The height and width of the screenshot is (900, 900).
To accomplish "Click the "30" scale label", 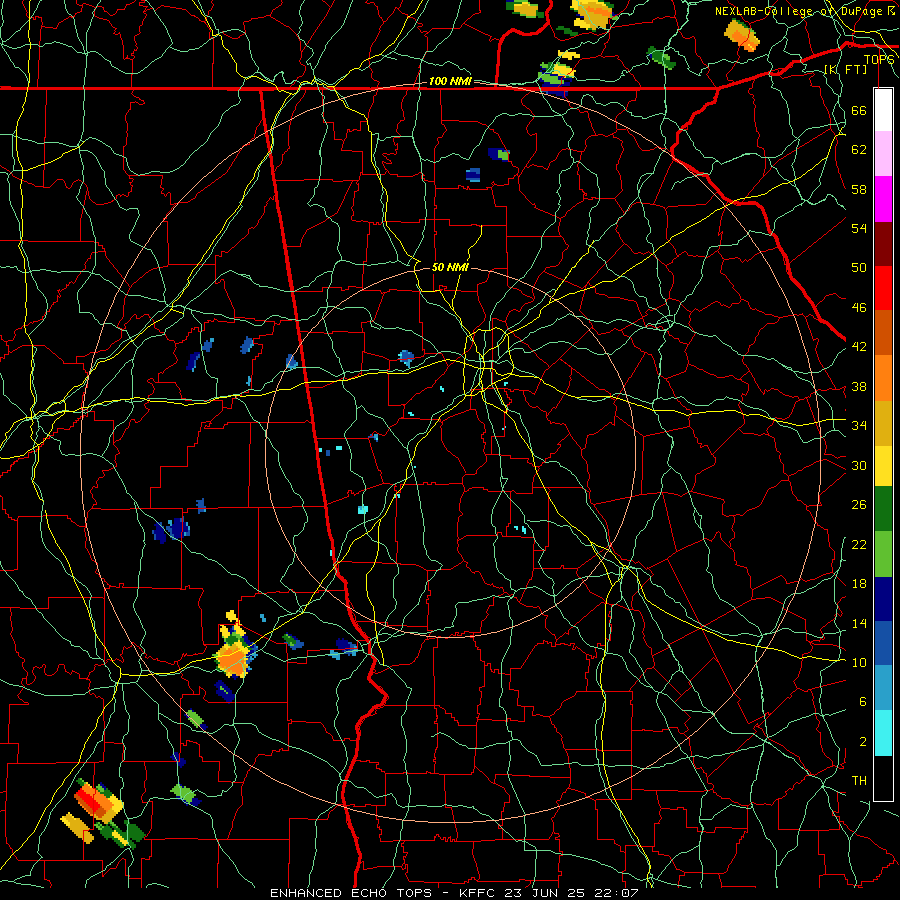I will pyautogui.click(x=859, y=465).
